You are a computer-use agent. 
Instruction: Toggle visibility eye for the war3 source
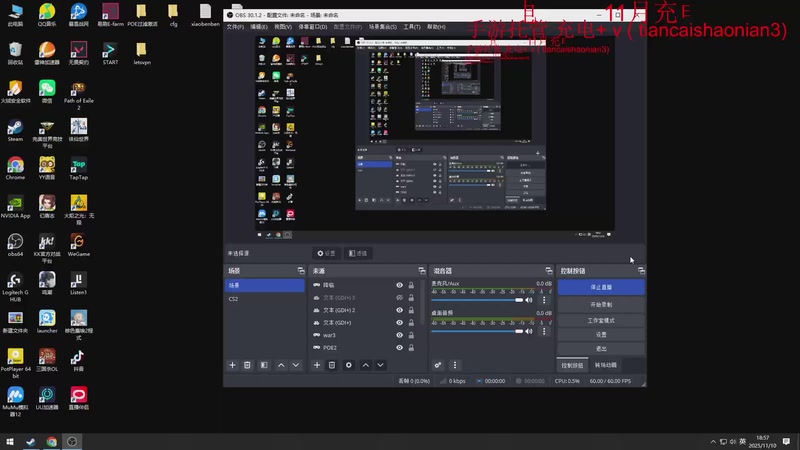click(399, 335)
